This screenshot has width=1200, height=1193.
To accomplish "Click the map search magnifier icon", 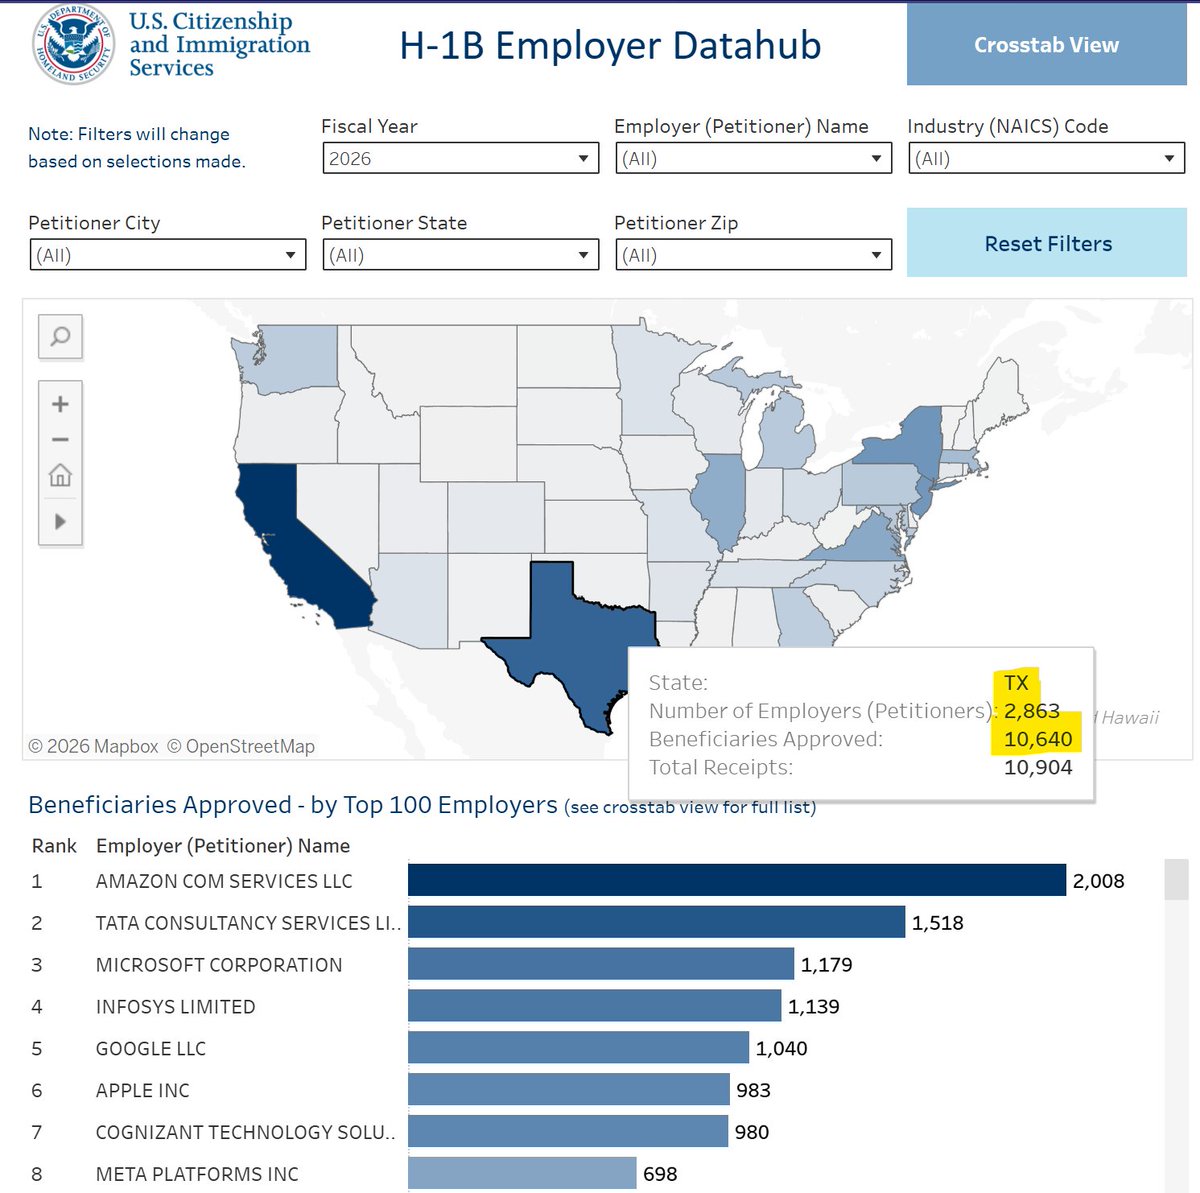I will pyautogui.click(x=60, y=336).
